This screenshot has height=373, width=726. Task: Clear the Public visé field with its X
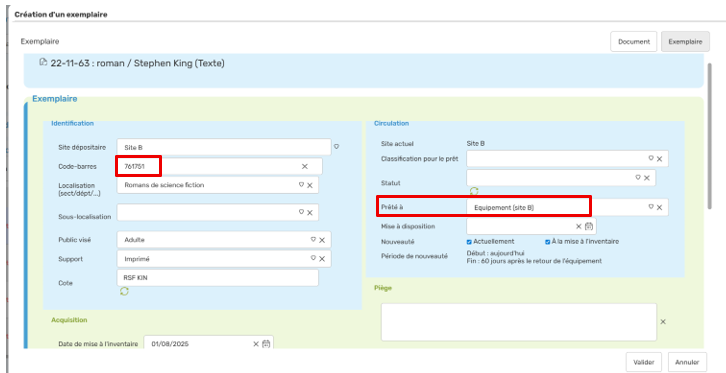(322, 240)
